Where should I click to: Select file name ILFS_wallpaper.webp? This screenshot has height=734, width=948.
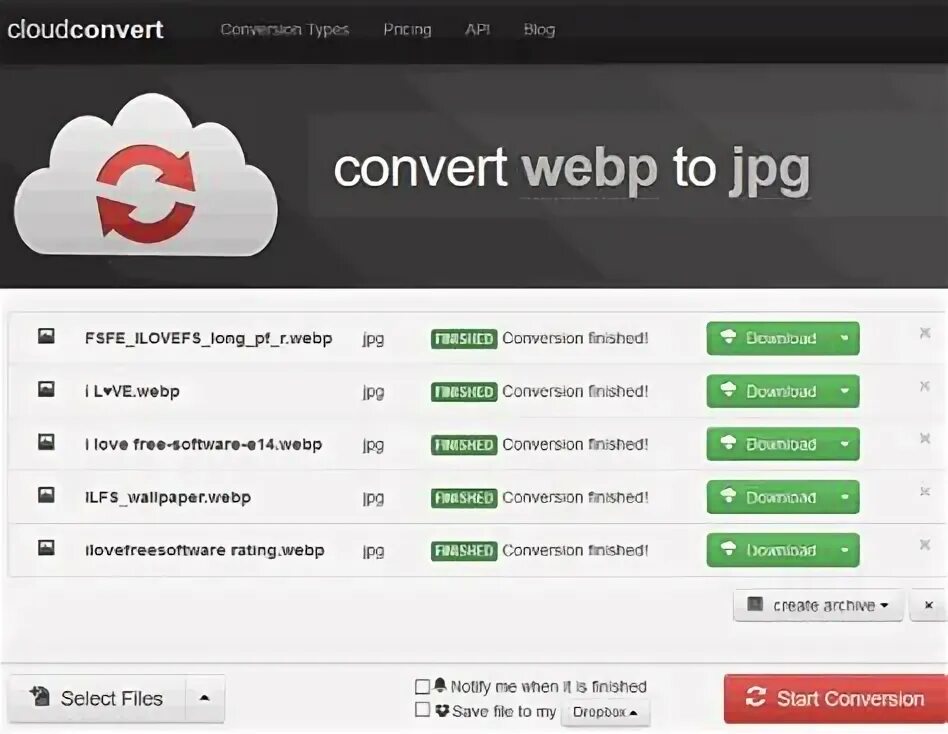[167, 498]
